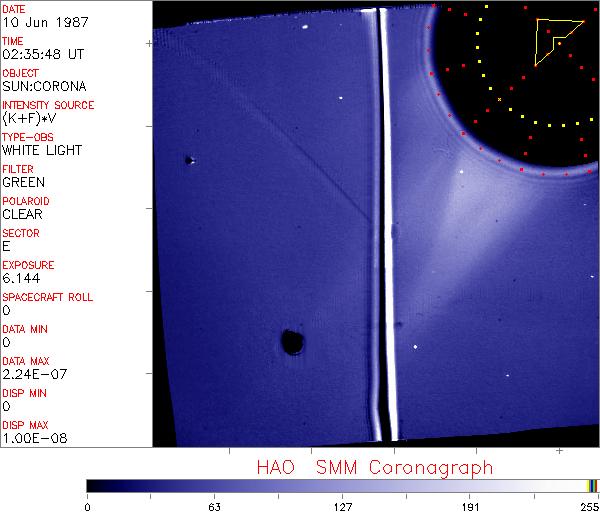This screenshot has width=600, height=512.
Task: Select the time value 02:35:48 UT
Action: (42, 55)
